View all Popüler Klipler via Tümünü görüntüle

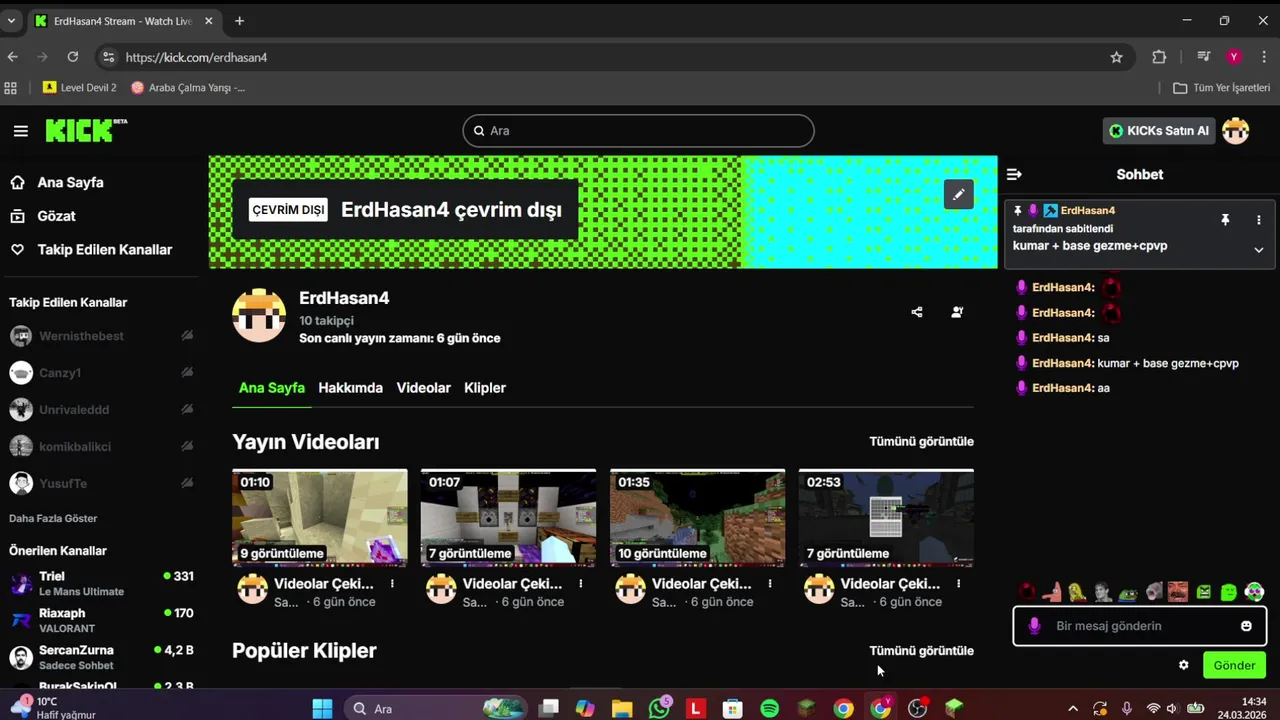(x=921, y=651)
